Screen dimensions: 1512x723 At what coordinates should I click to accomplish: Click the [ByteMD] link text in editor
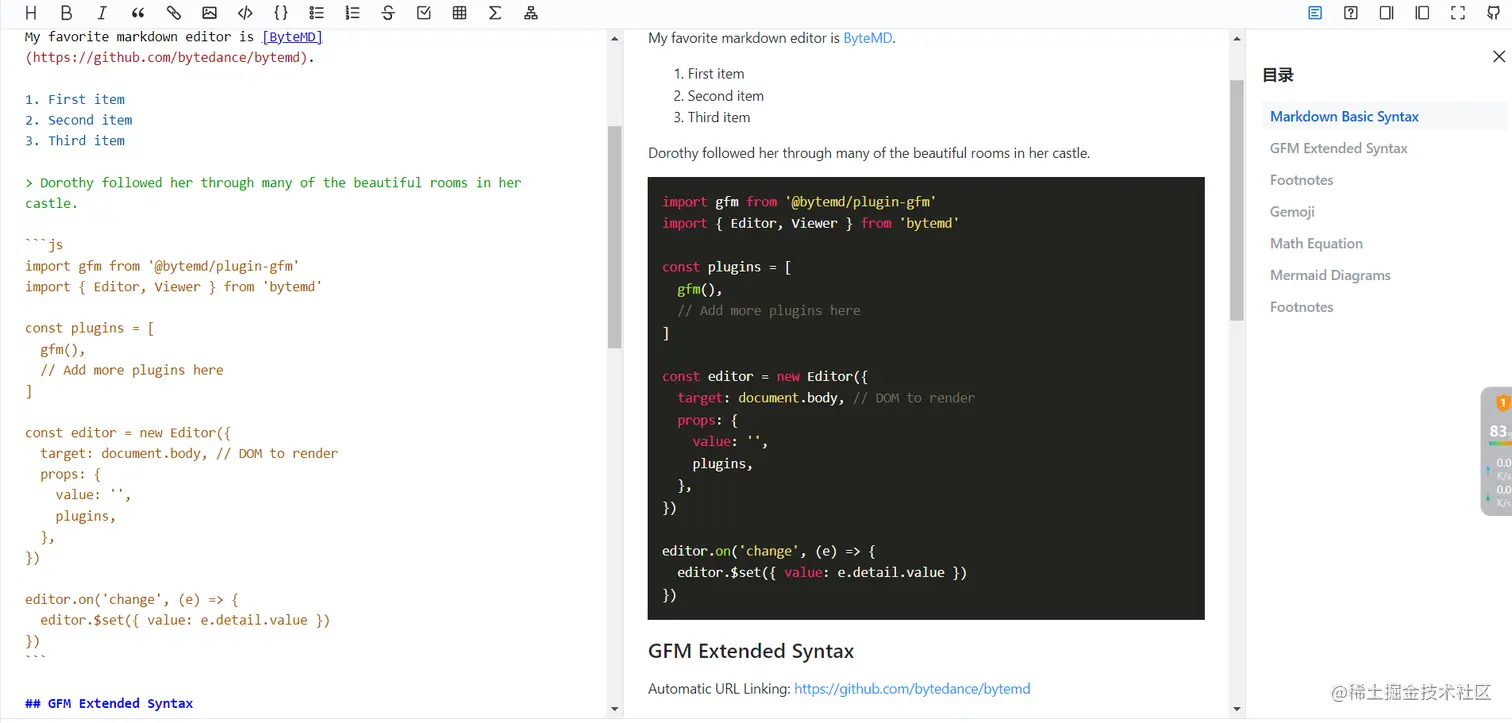pyautogui.click(x=292, y=37)
